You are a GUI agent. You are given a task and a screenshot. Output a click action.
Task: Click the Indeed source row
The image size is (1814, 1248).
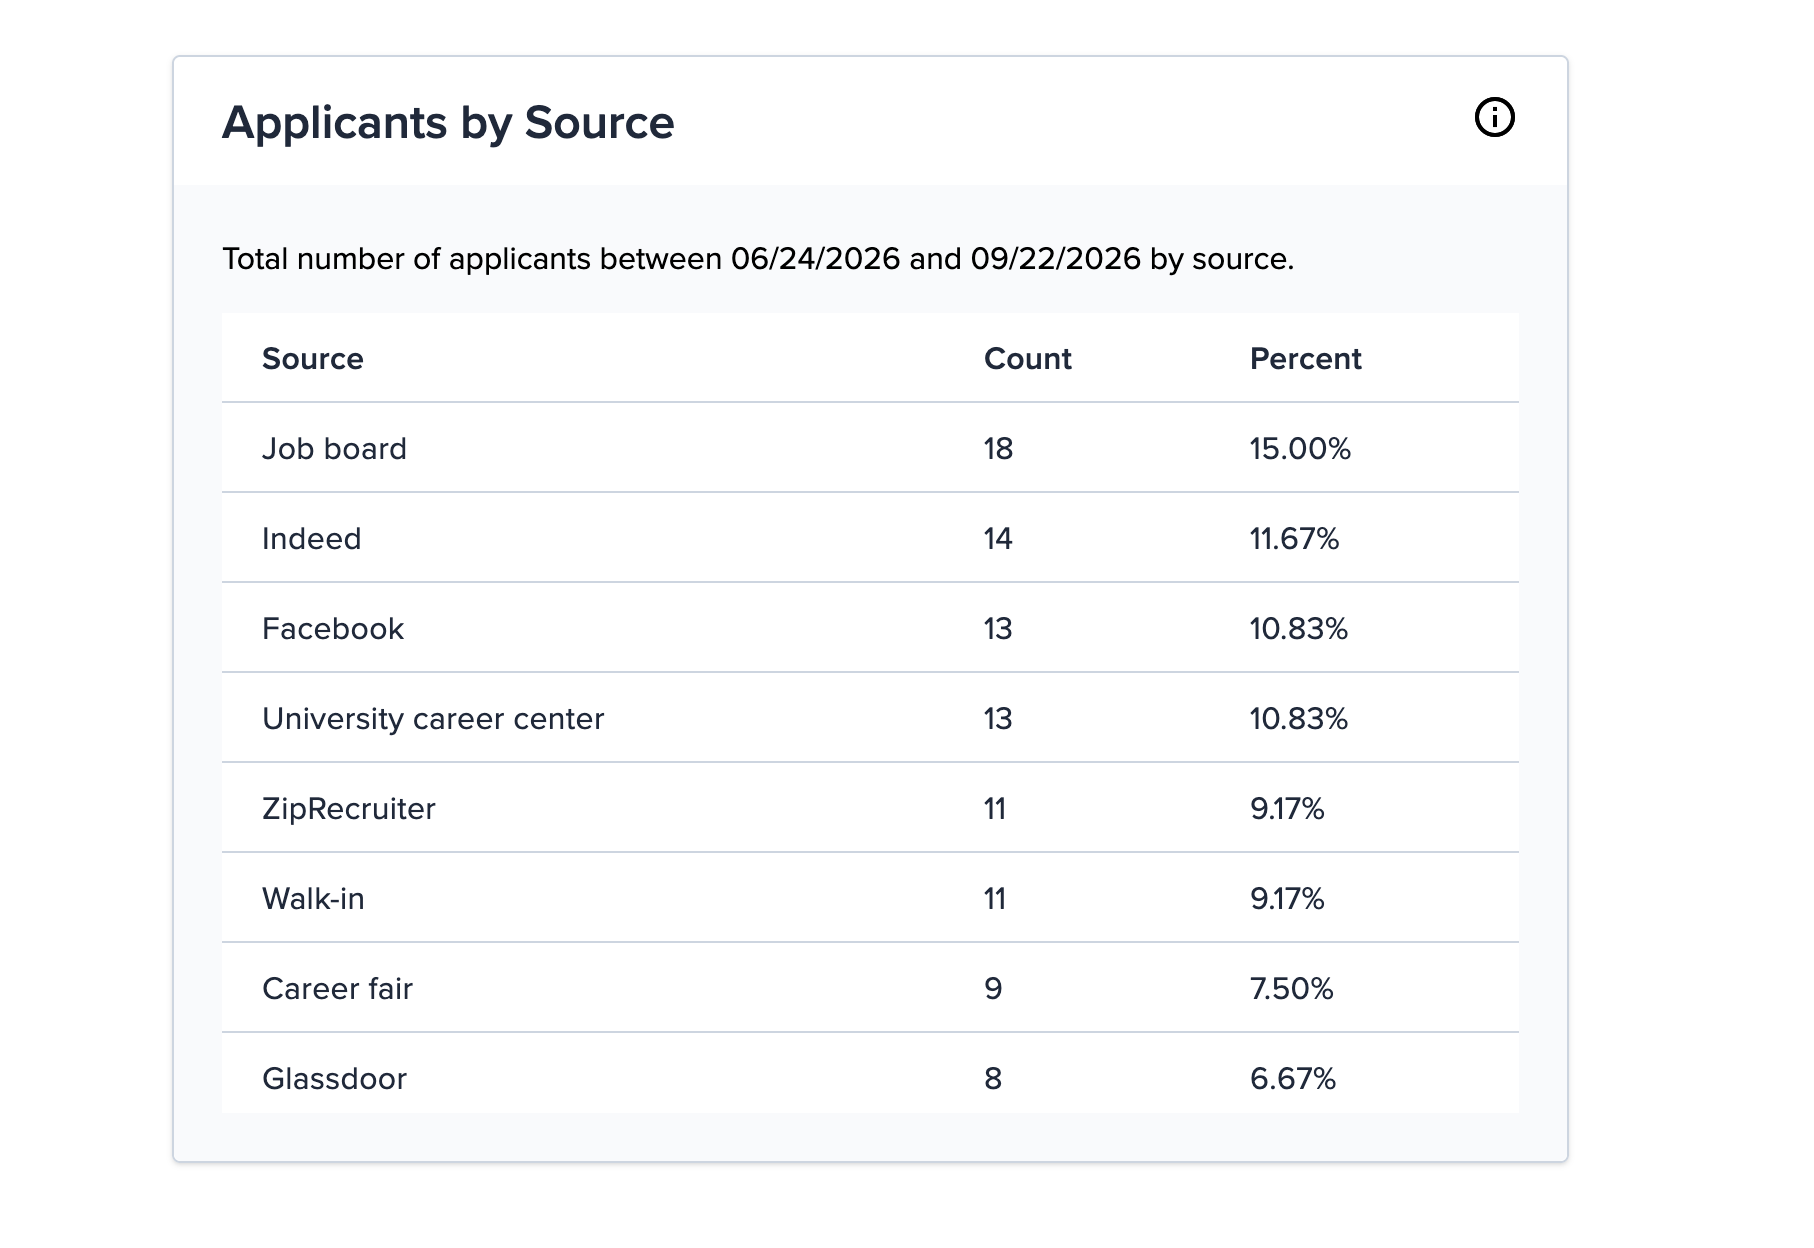(x=870, y=538)
